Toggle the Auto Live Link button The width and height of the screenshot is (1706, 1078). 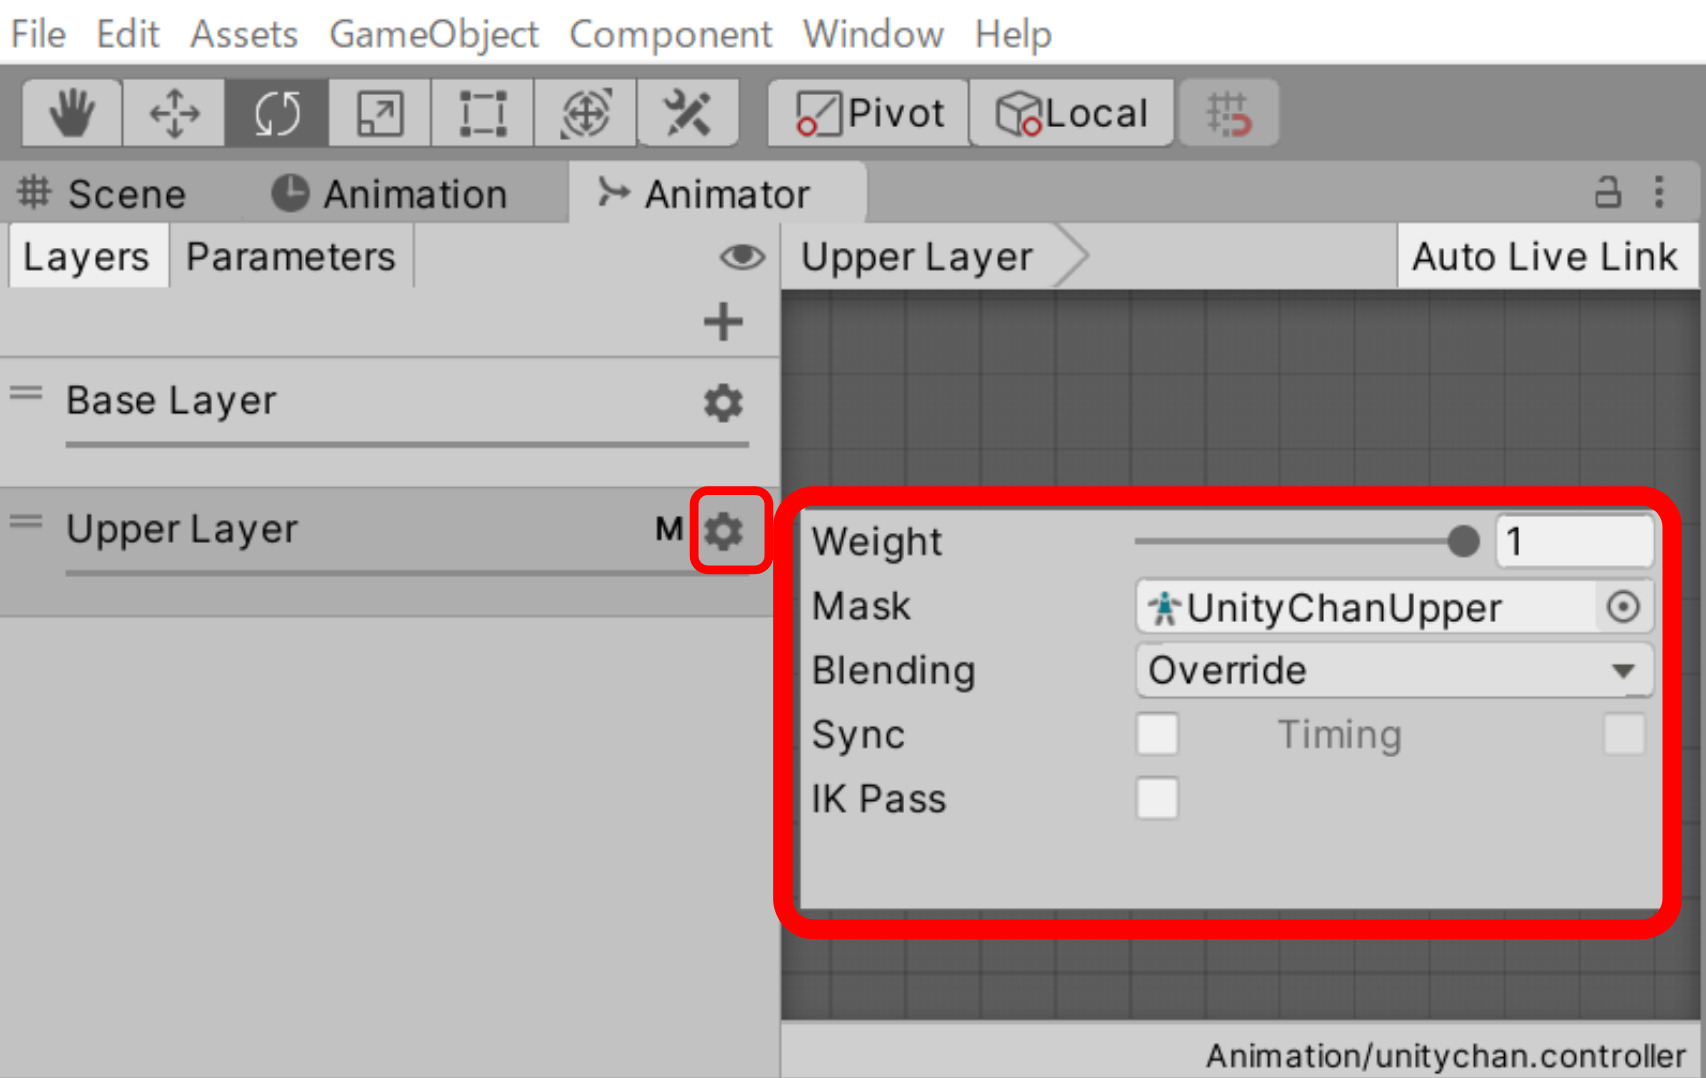(1546, 257)
